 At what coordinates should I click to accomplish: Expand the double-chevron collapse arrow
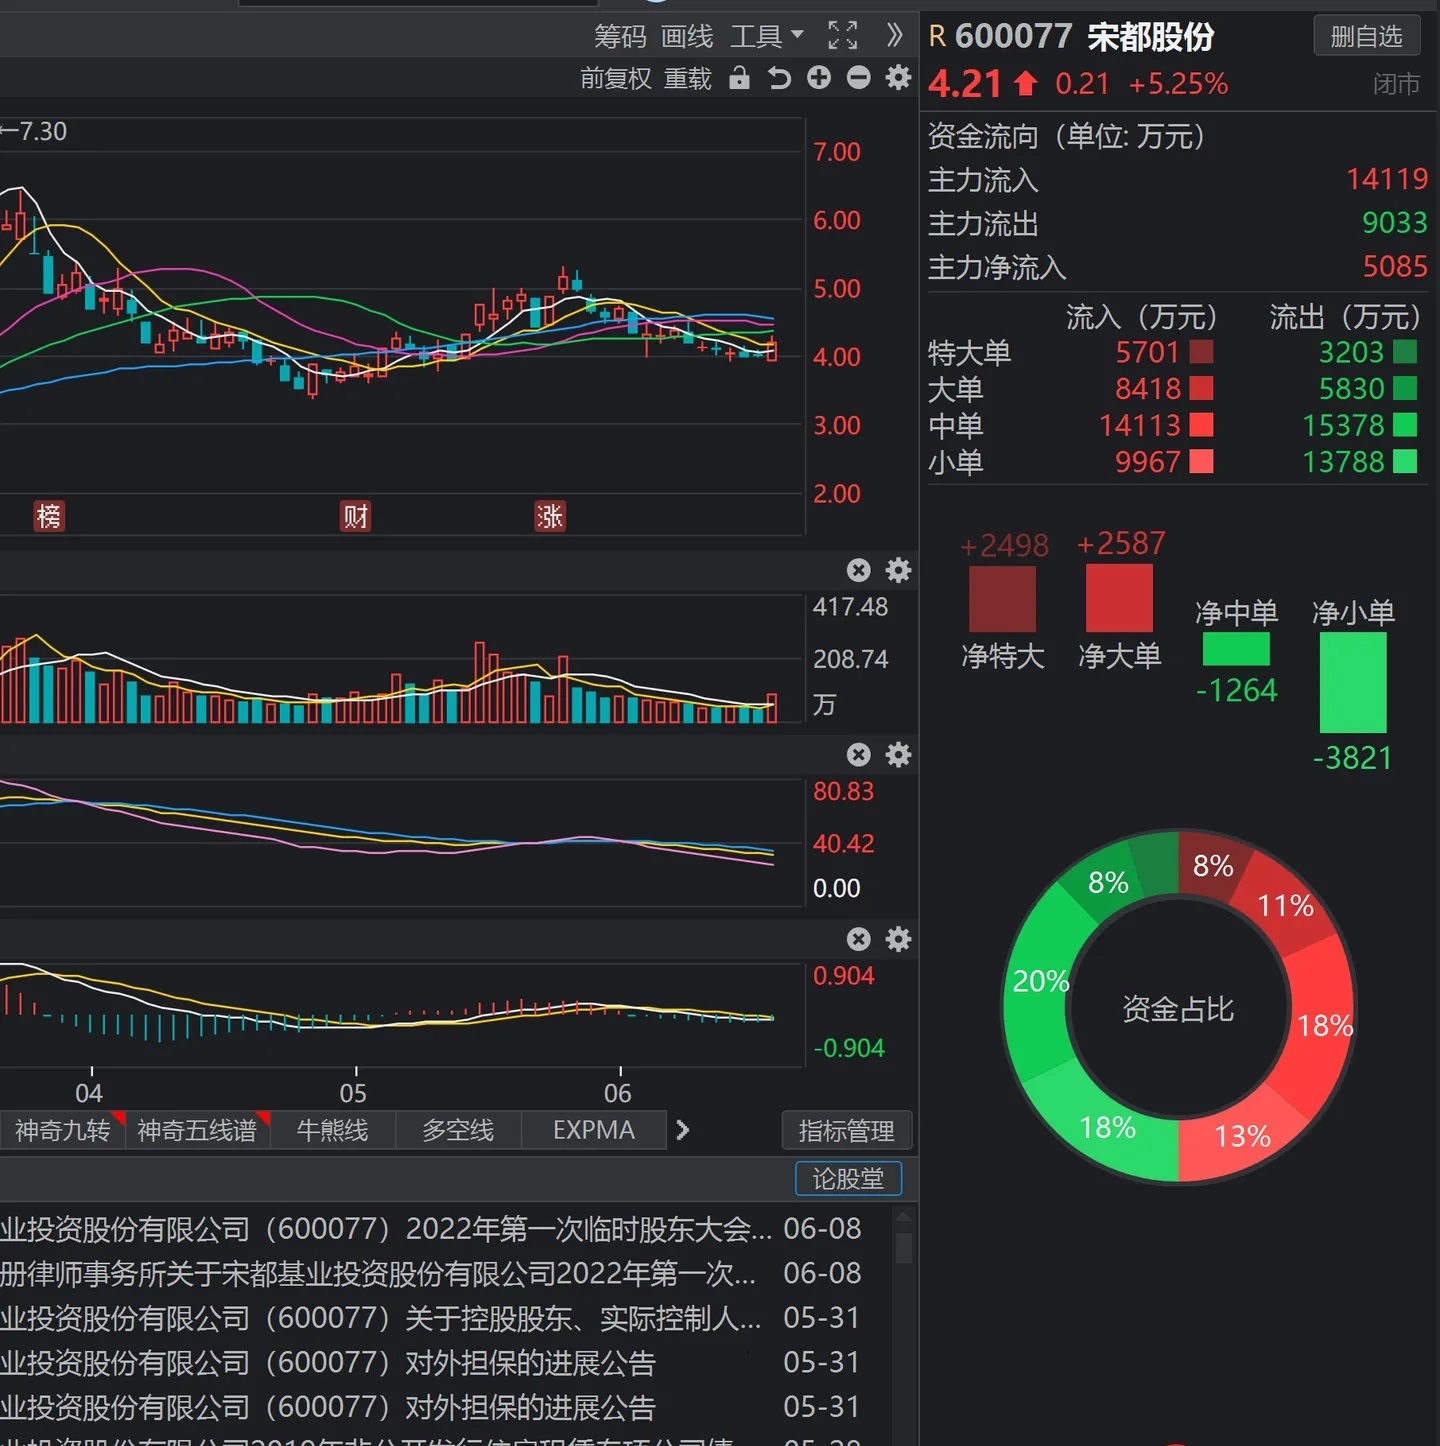(x=894, y=36)
